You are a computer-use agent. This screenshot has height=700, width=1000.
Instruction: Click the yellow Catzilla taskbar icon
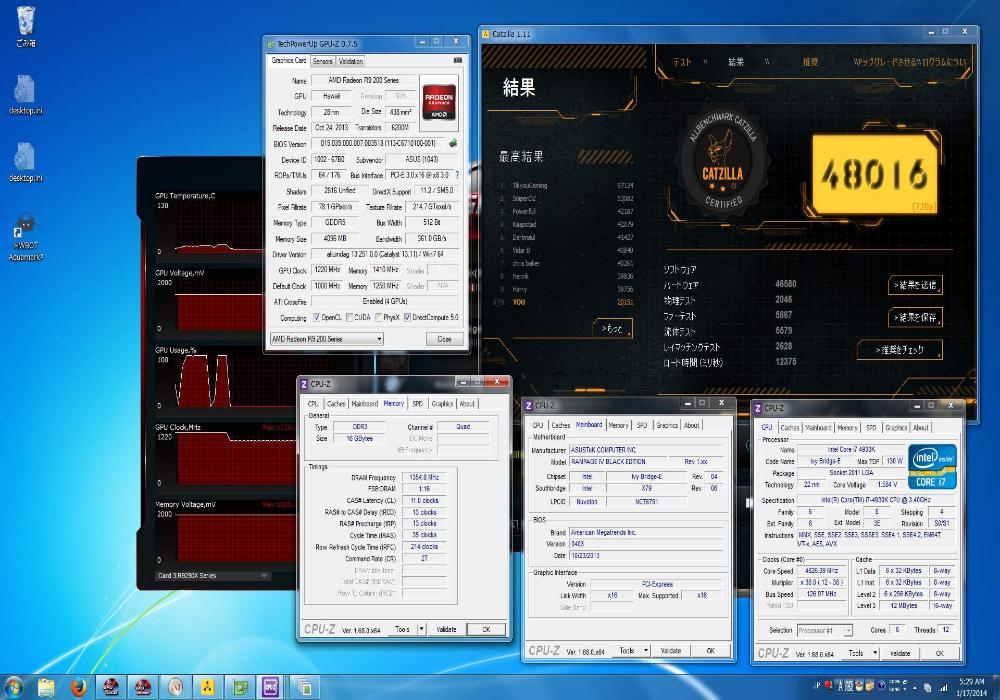pyautogui.click(x=207, y=687)
